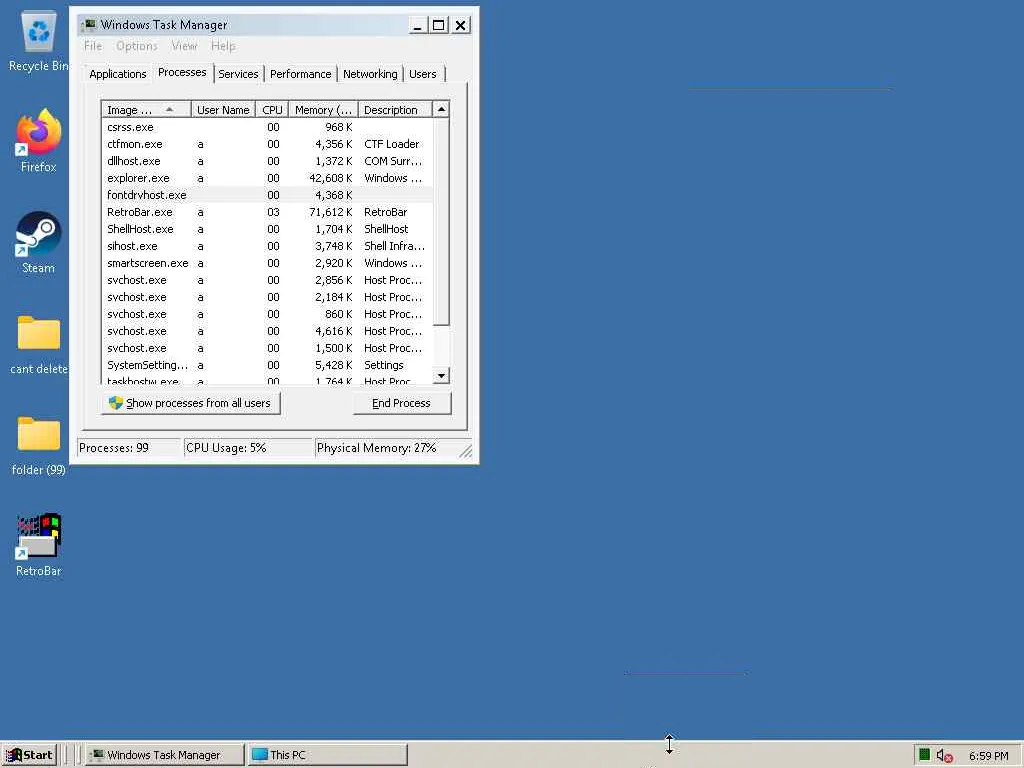Select the fontdrvhost.exe process
This screenshot has width=1024, height=768.
pyautogui.click(x=267, y=195)
